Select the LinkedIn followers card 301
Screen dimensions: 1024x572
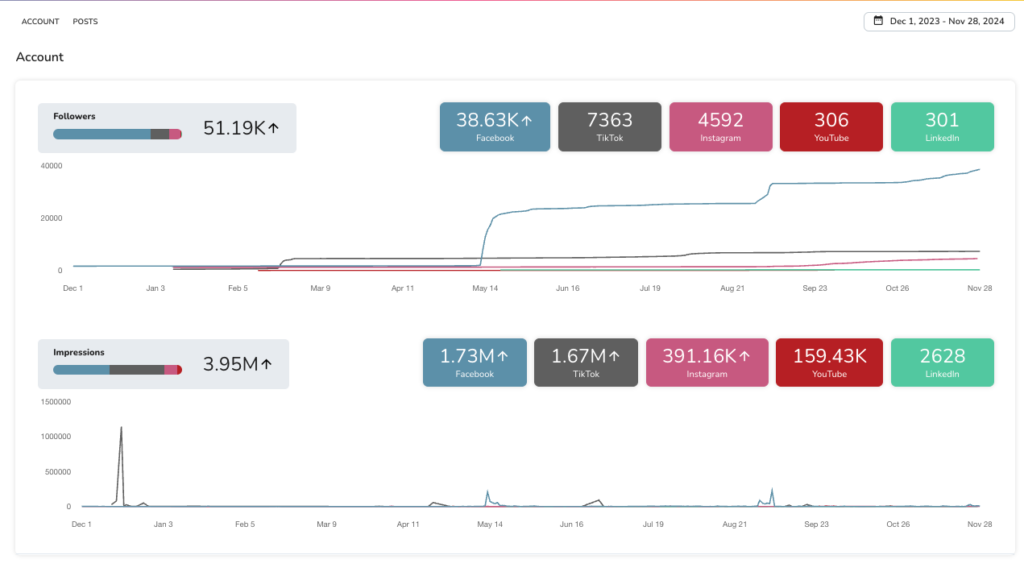point(942,127)
